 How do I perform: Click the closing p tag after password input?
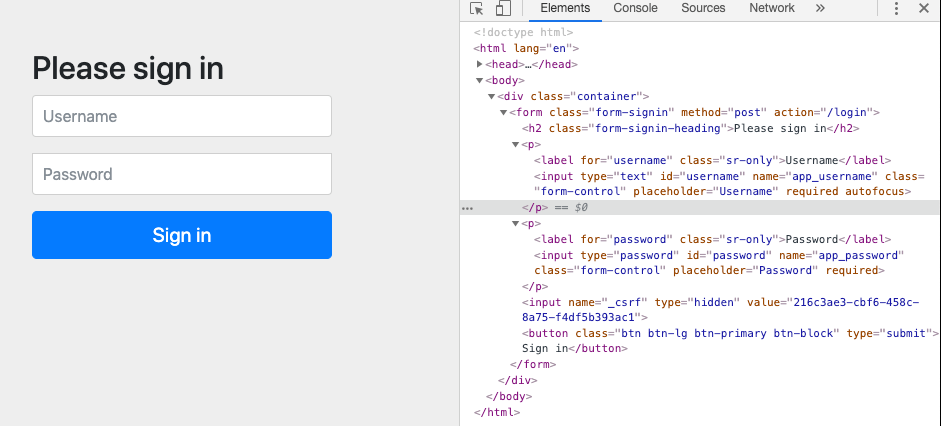(x=535, y=287)
